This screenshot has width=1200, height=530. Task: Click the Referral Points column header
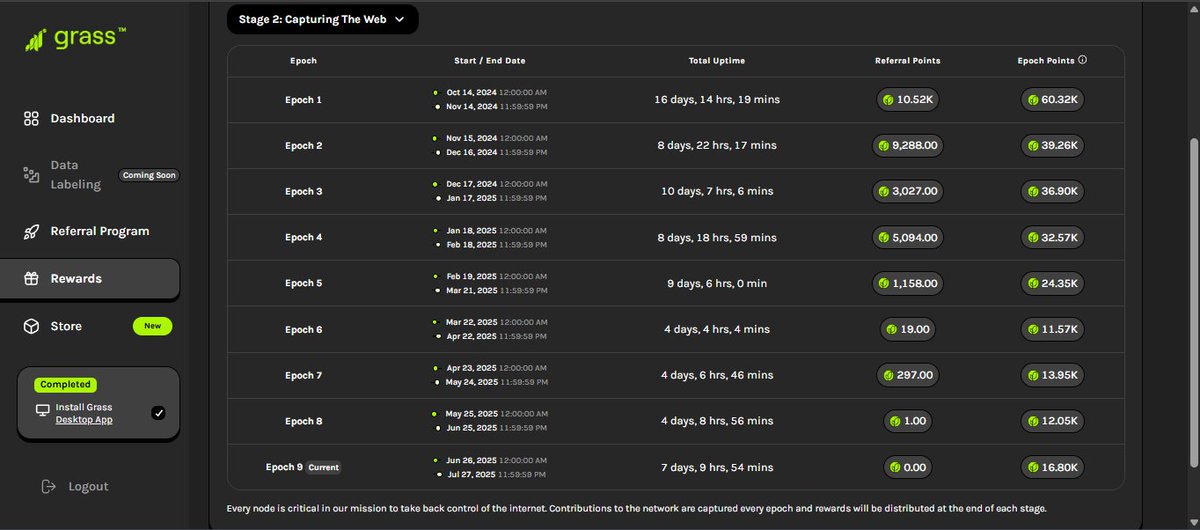pos(907,60)
